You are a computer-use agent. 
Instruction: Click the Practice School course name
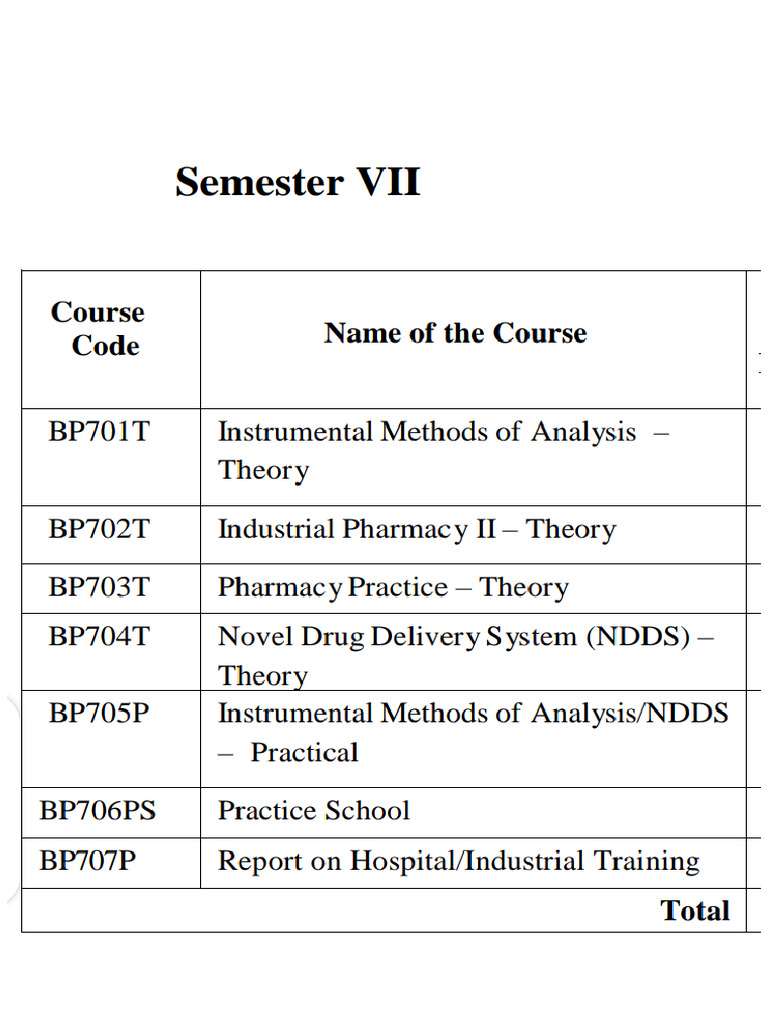pos(314,810)
